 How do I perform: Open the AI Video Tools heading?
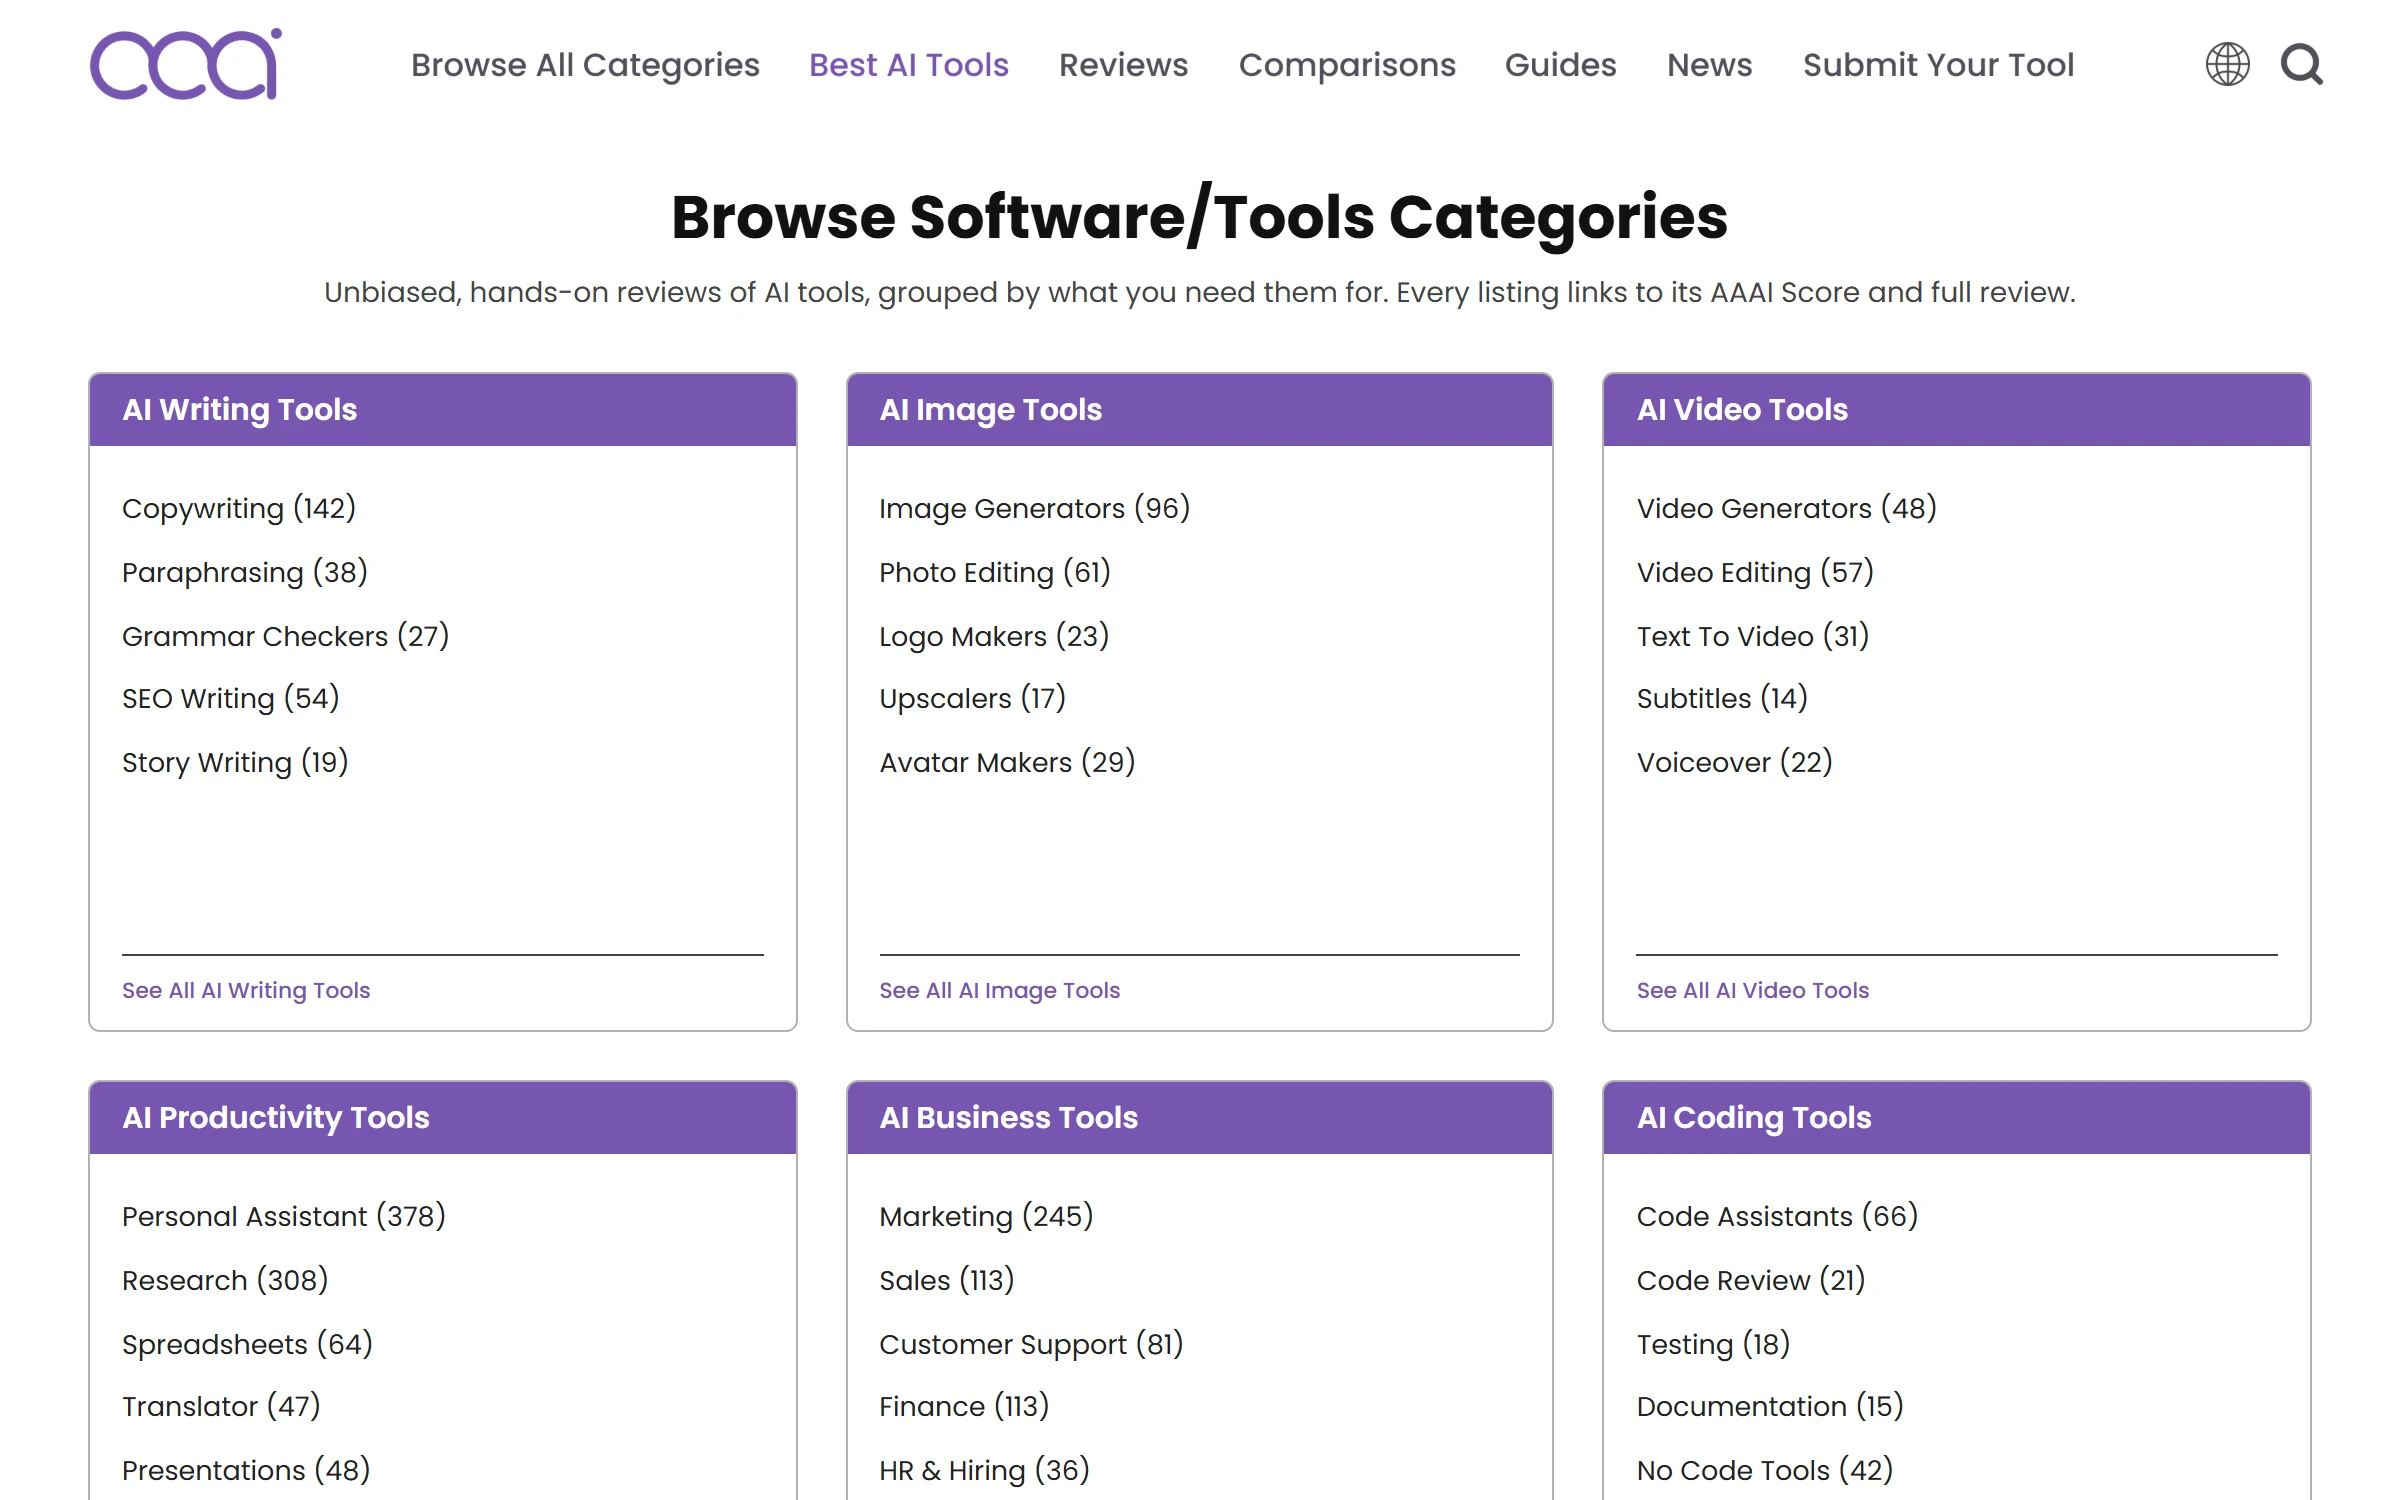1742,410
